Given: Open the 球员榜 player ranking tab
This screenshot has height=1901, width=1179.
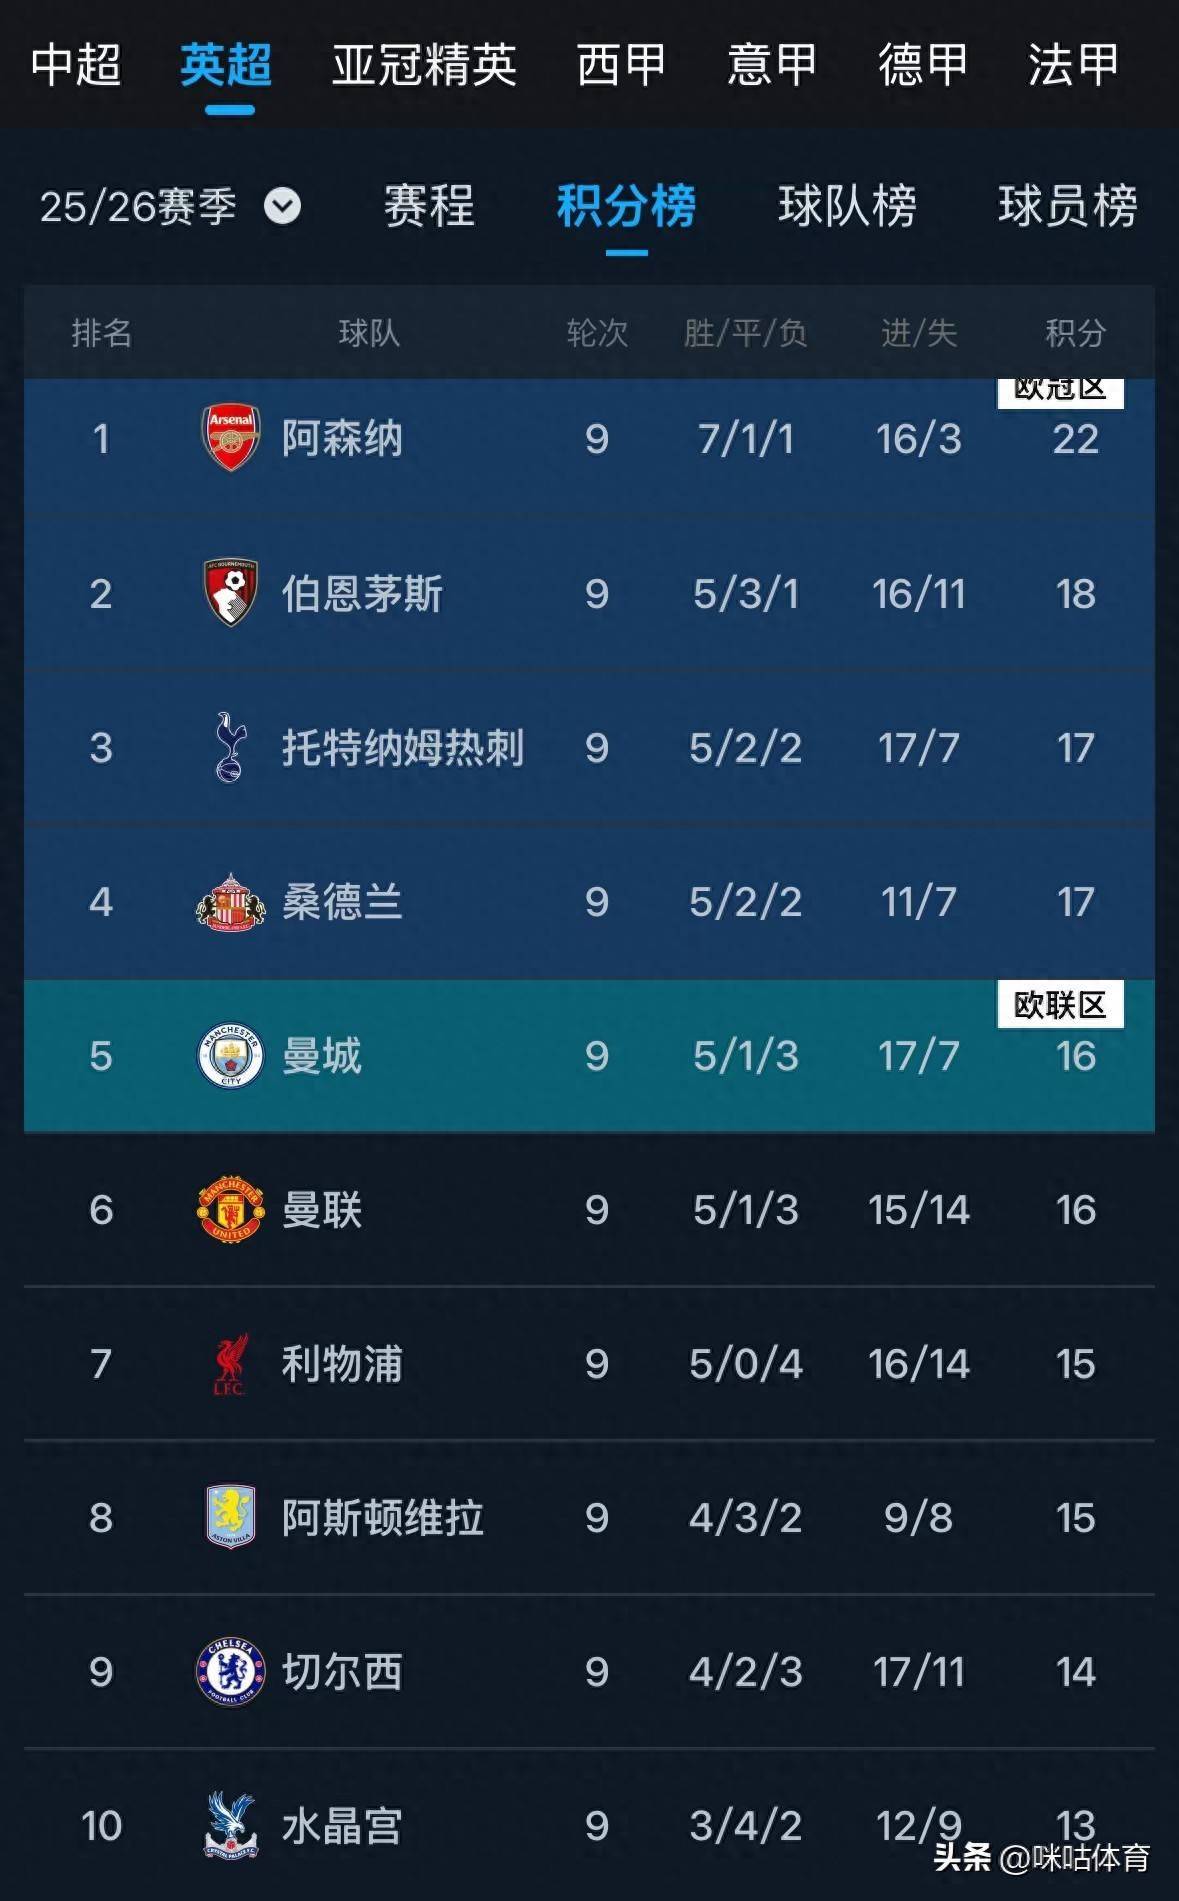Looking at the screenshot, I should pyautogui.click(x=1067, y=207).
